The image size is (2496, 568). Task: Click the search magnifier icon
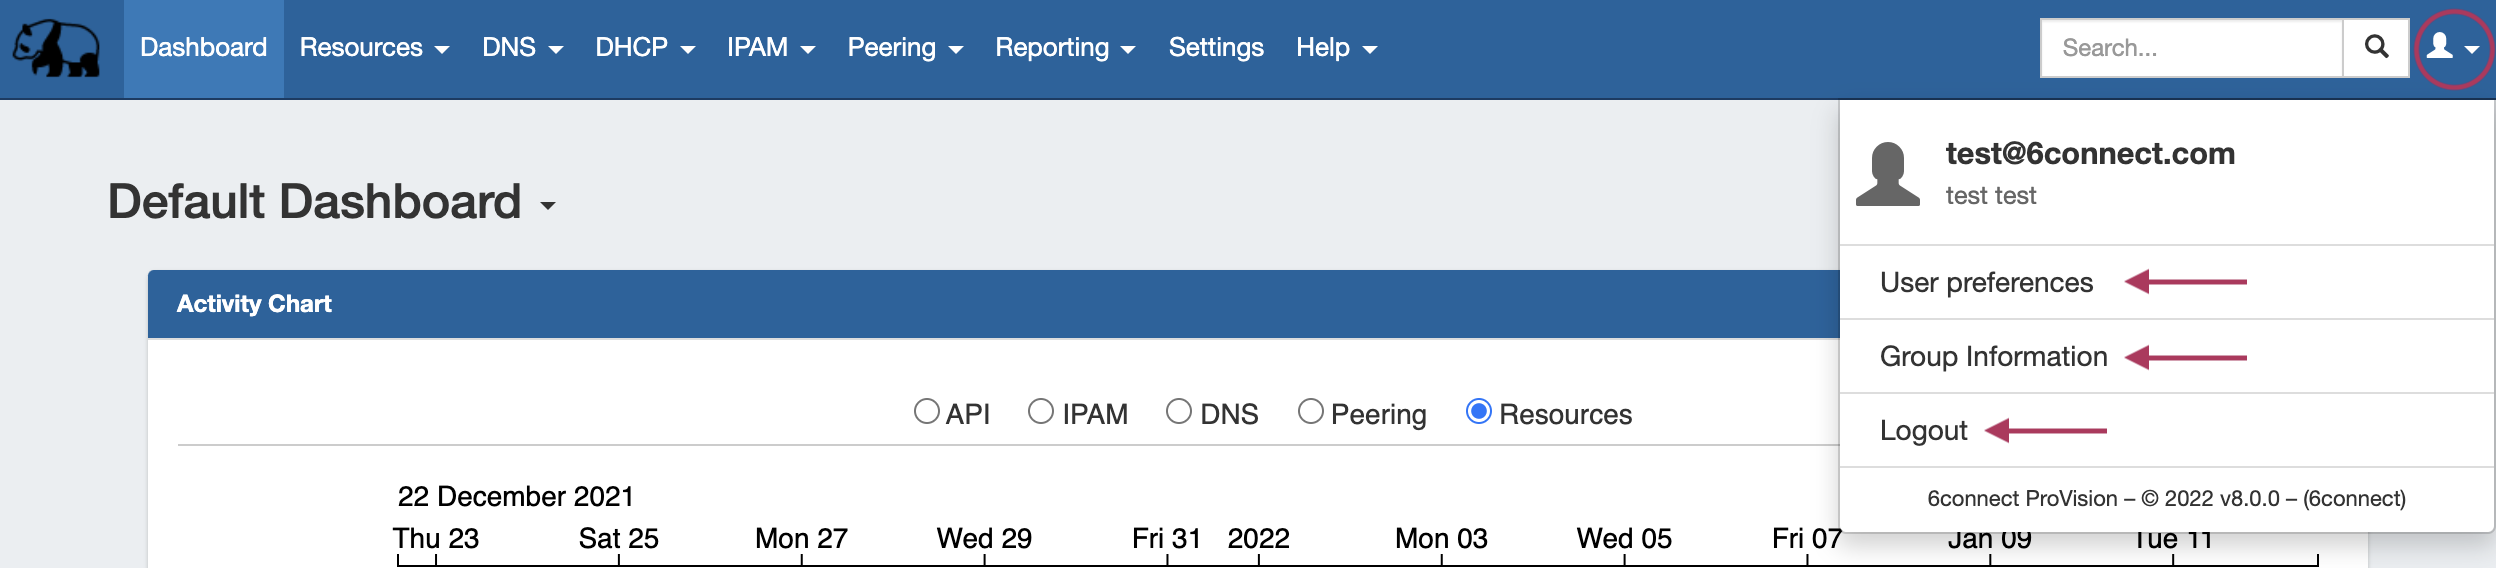coord(2376,47)
